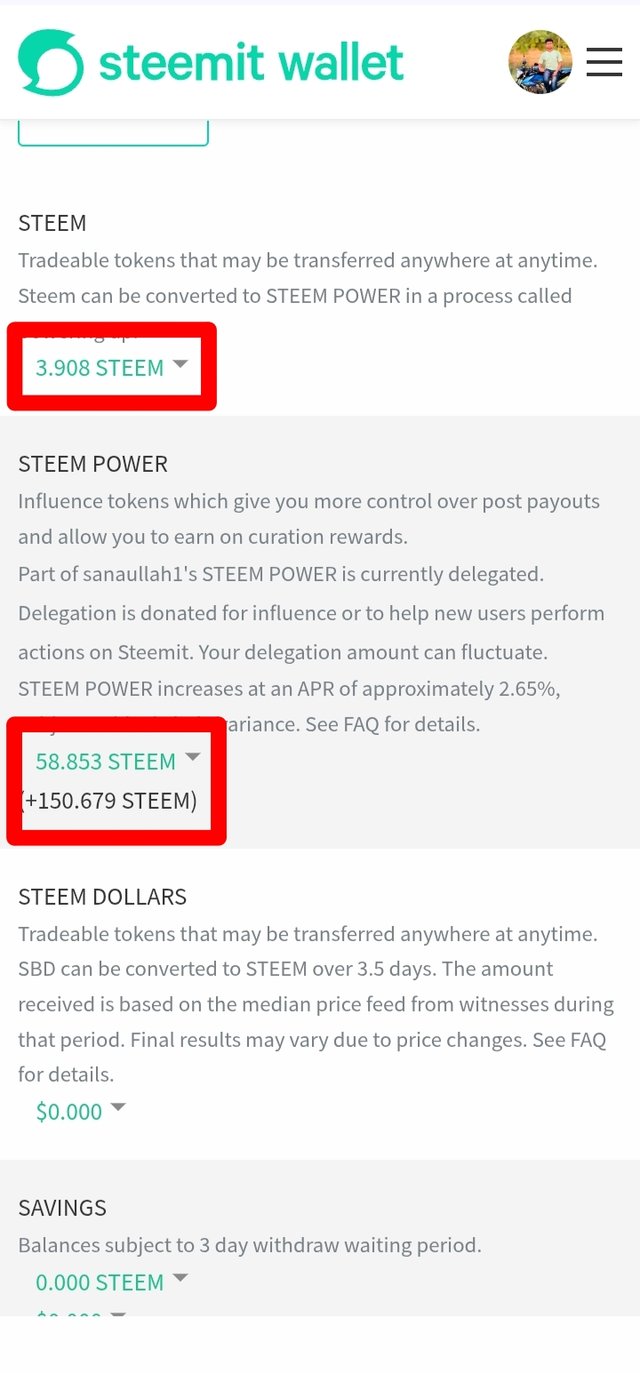Screen dimensions: 640x1373
Task: Click the +150.679 STEEM delegated amount
Action: pos(109,801)
